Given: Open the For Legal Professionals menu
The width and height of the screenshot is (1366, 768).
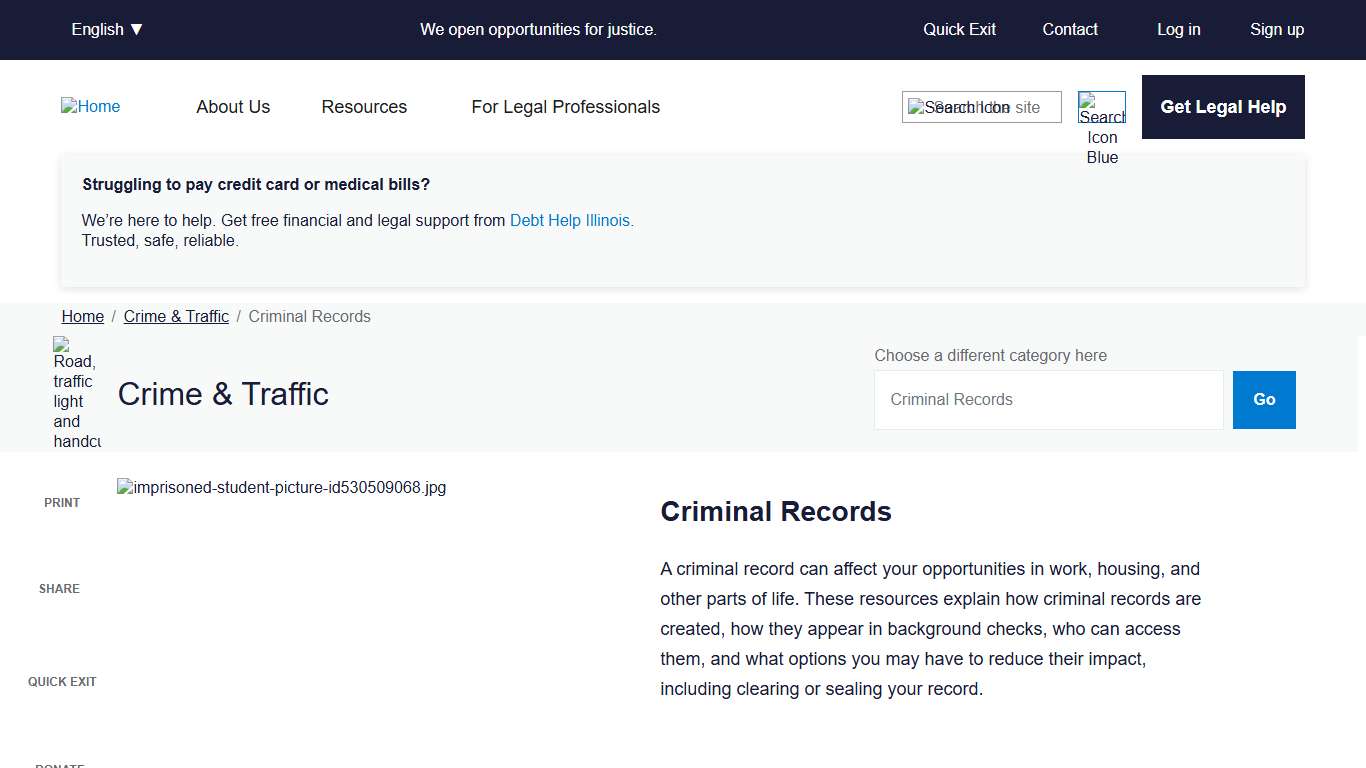Looking at the screenshot, I should pyautogui.click(x=565, y=107).
